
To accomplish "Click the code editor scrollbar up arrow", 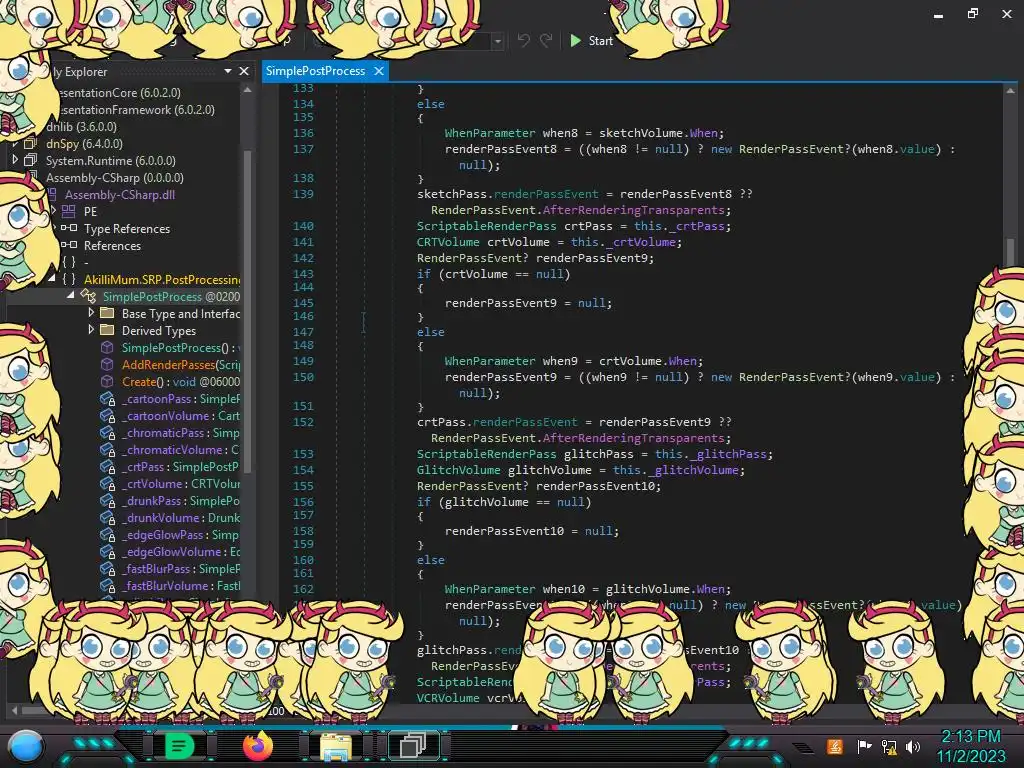I will click(1010, 91).
